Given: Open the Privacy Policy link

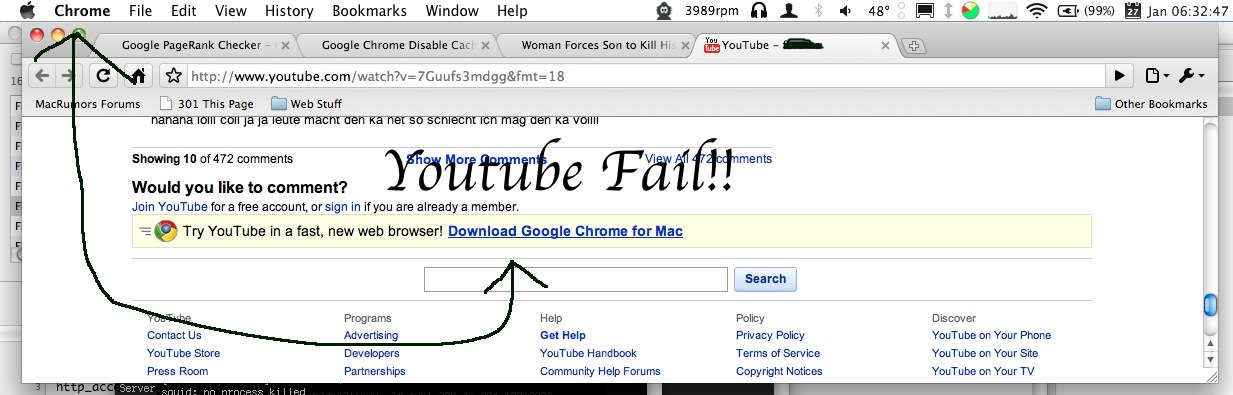Looking at the screenshot, I should tap(770, 336).
